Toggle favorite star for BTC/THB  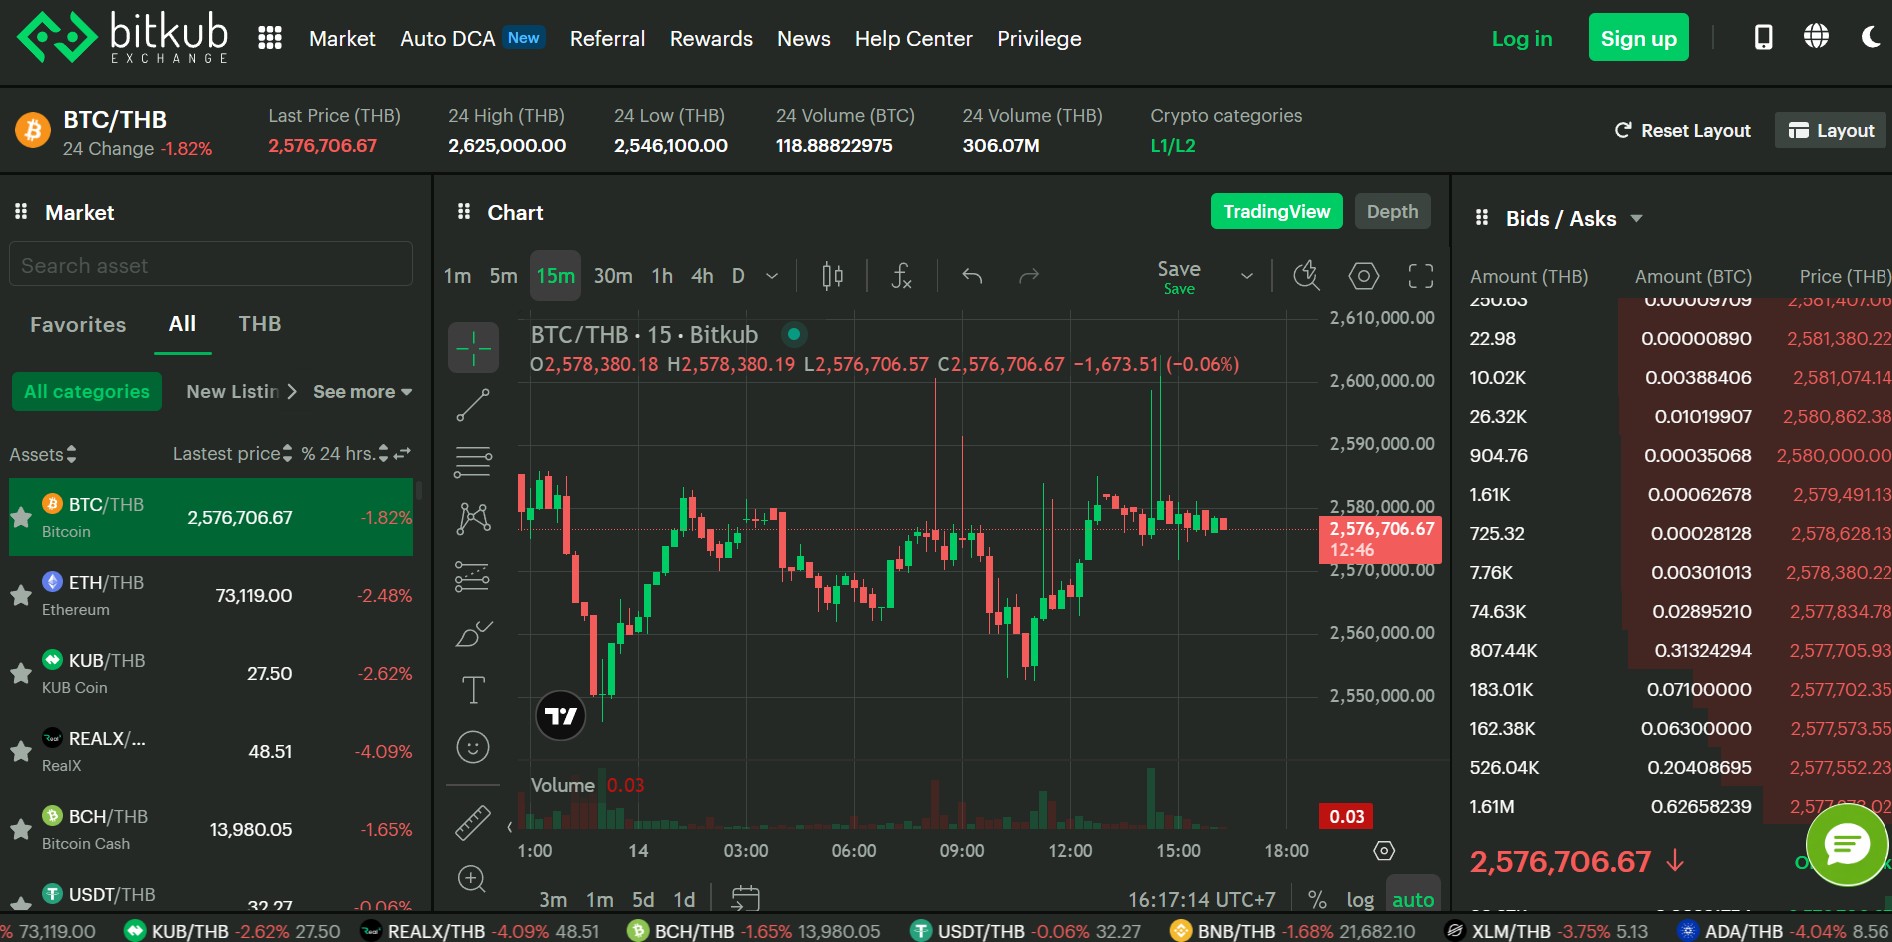[21, 517]
